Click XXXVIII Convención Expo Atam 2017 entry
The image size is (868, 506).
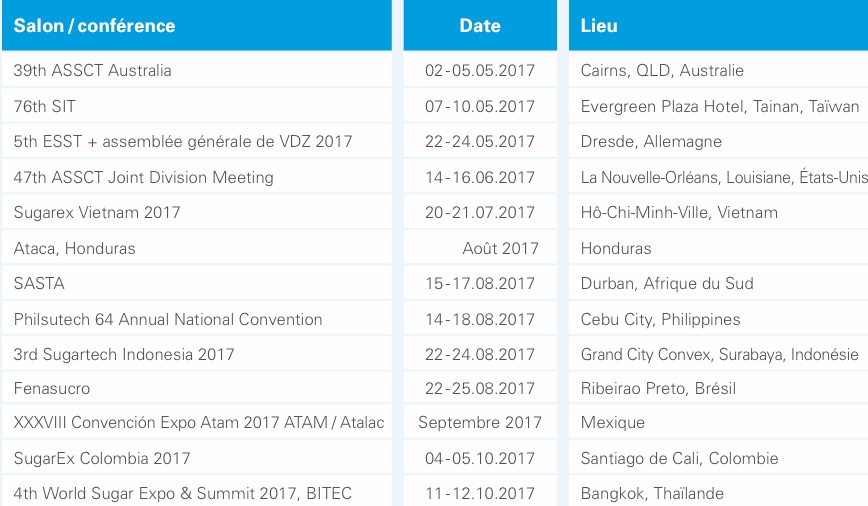point(199,422)
